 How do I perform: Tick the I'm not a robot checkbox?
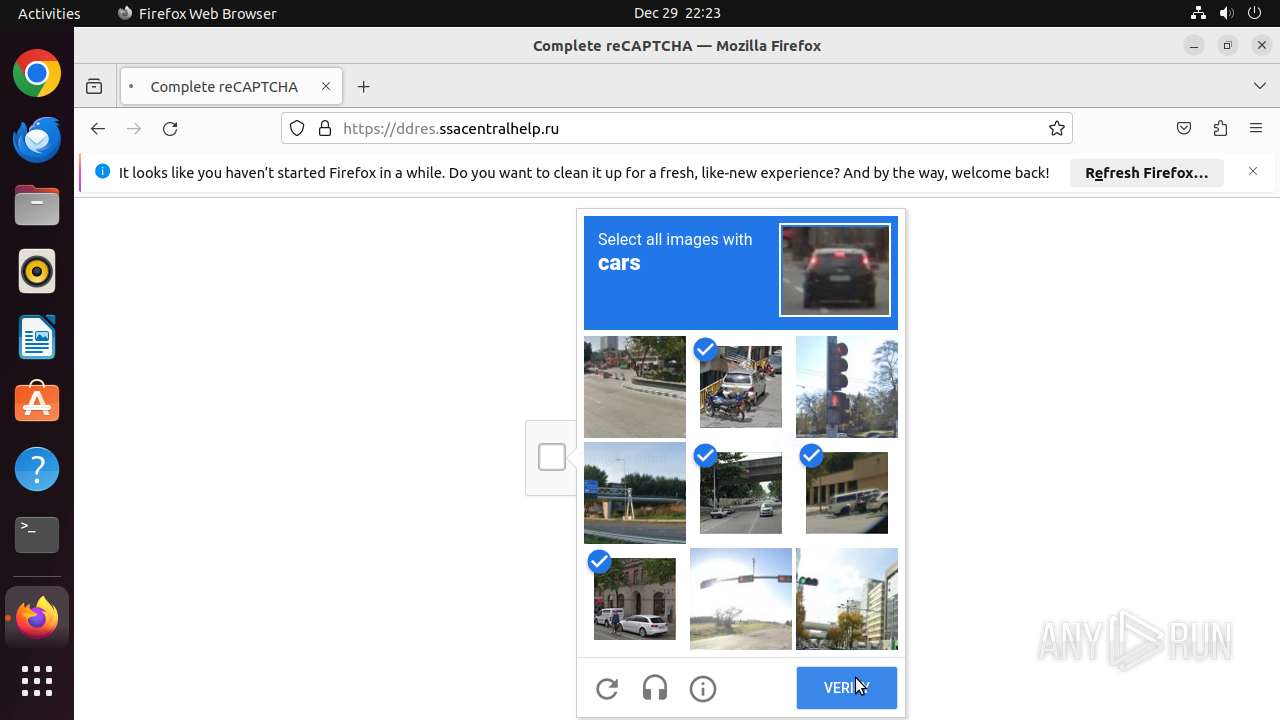552,457
